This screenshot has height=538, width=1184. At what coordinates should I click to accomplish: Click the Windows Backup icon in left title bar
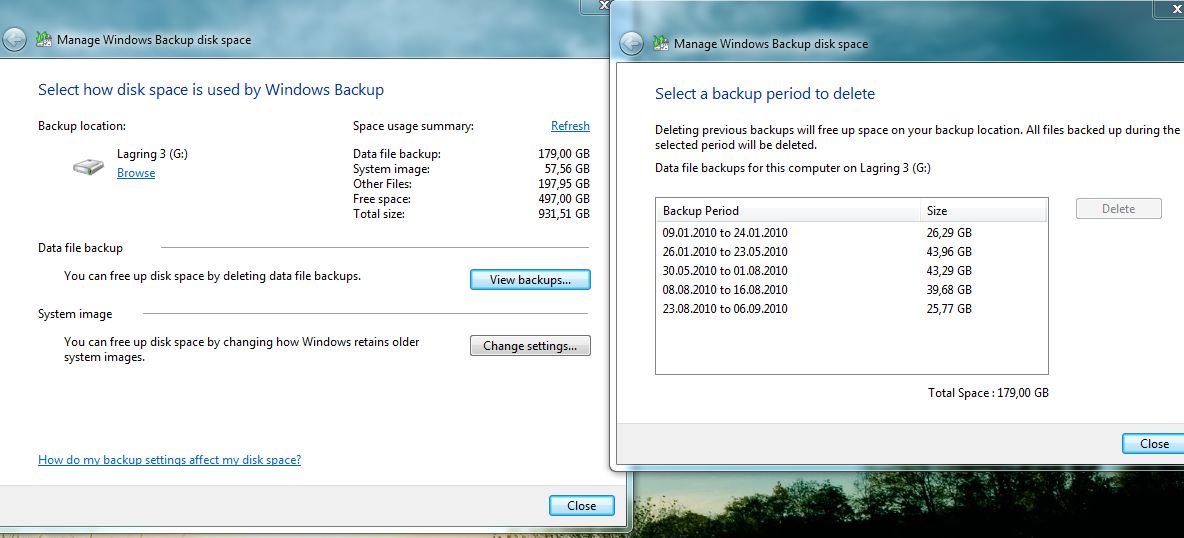pos(44,40)
